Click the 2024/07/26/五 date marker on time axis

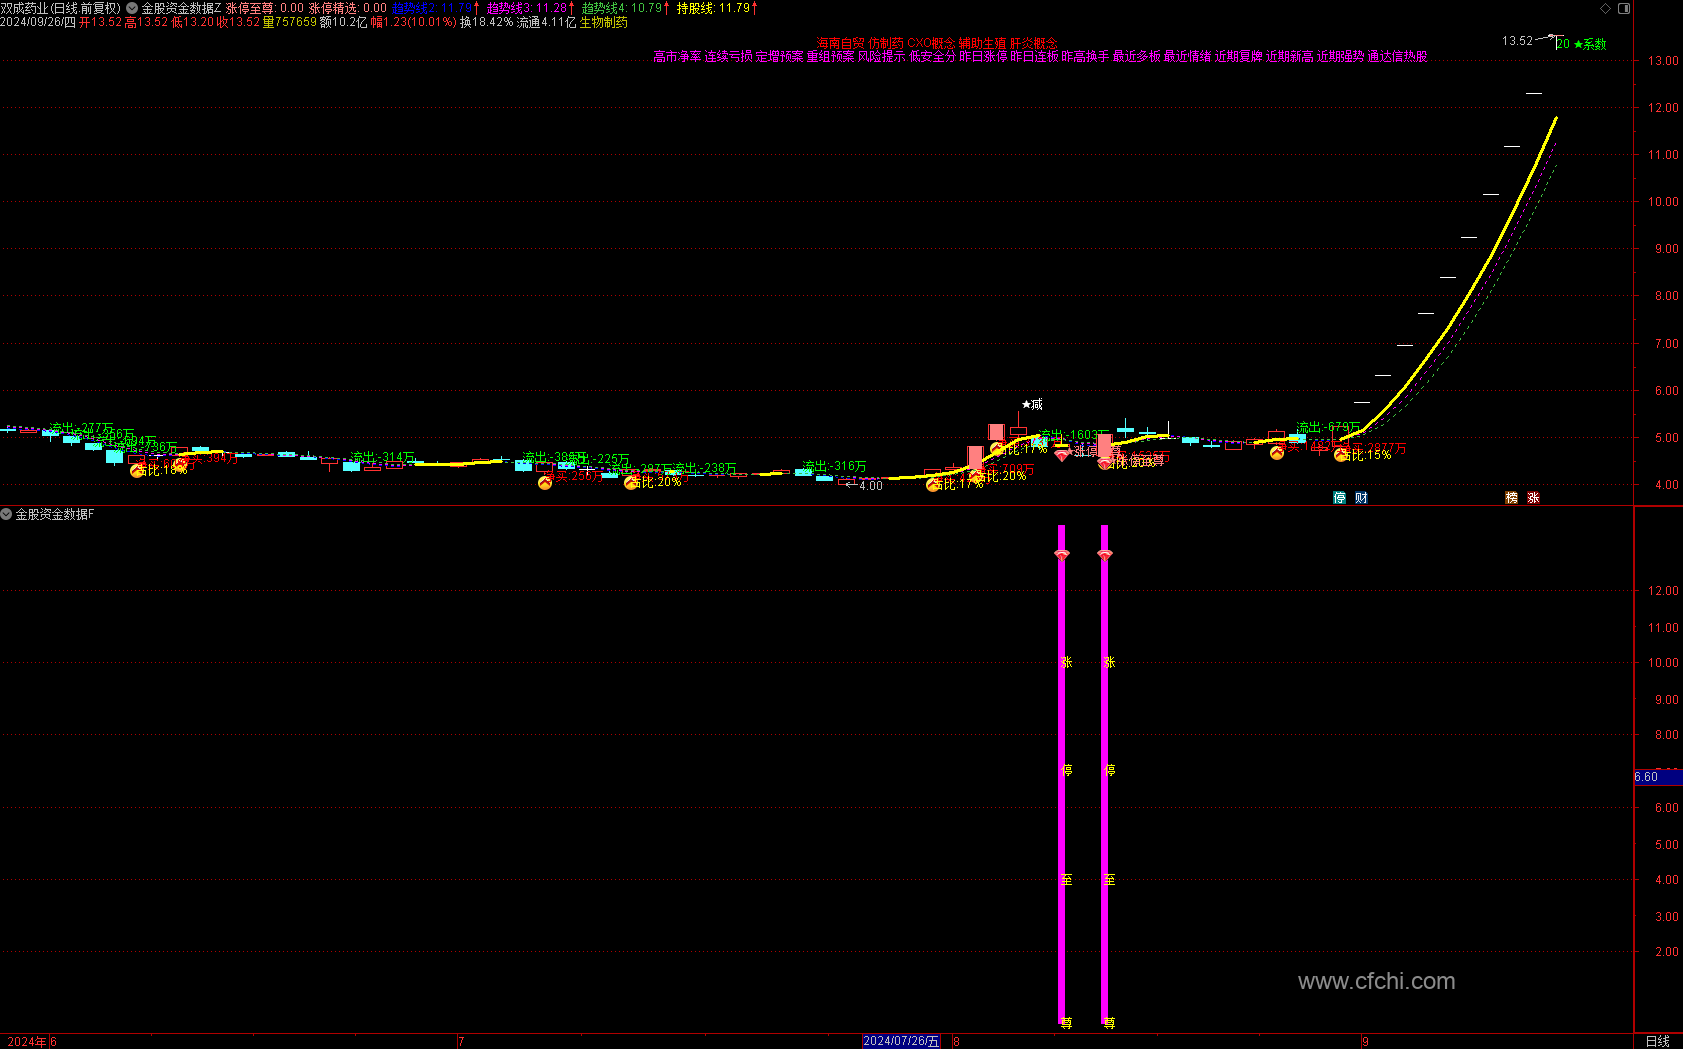tap(901, 1041)
